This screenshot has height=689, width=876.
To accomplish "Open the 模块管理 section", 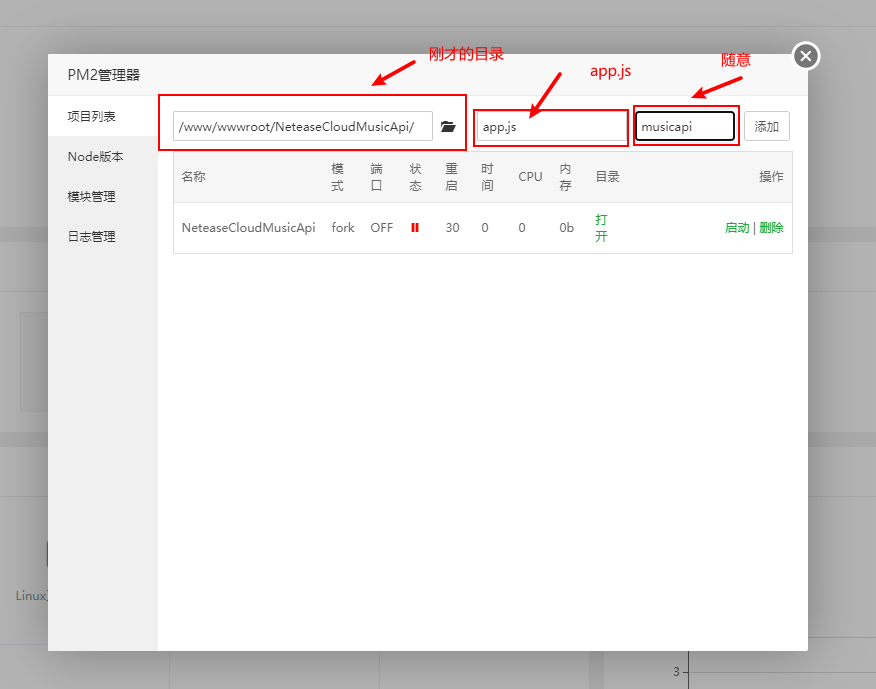I will tap(90, 196).
